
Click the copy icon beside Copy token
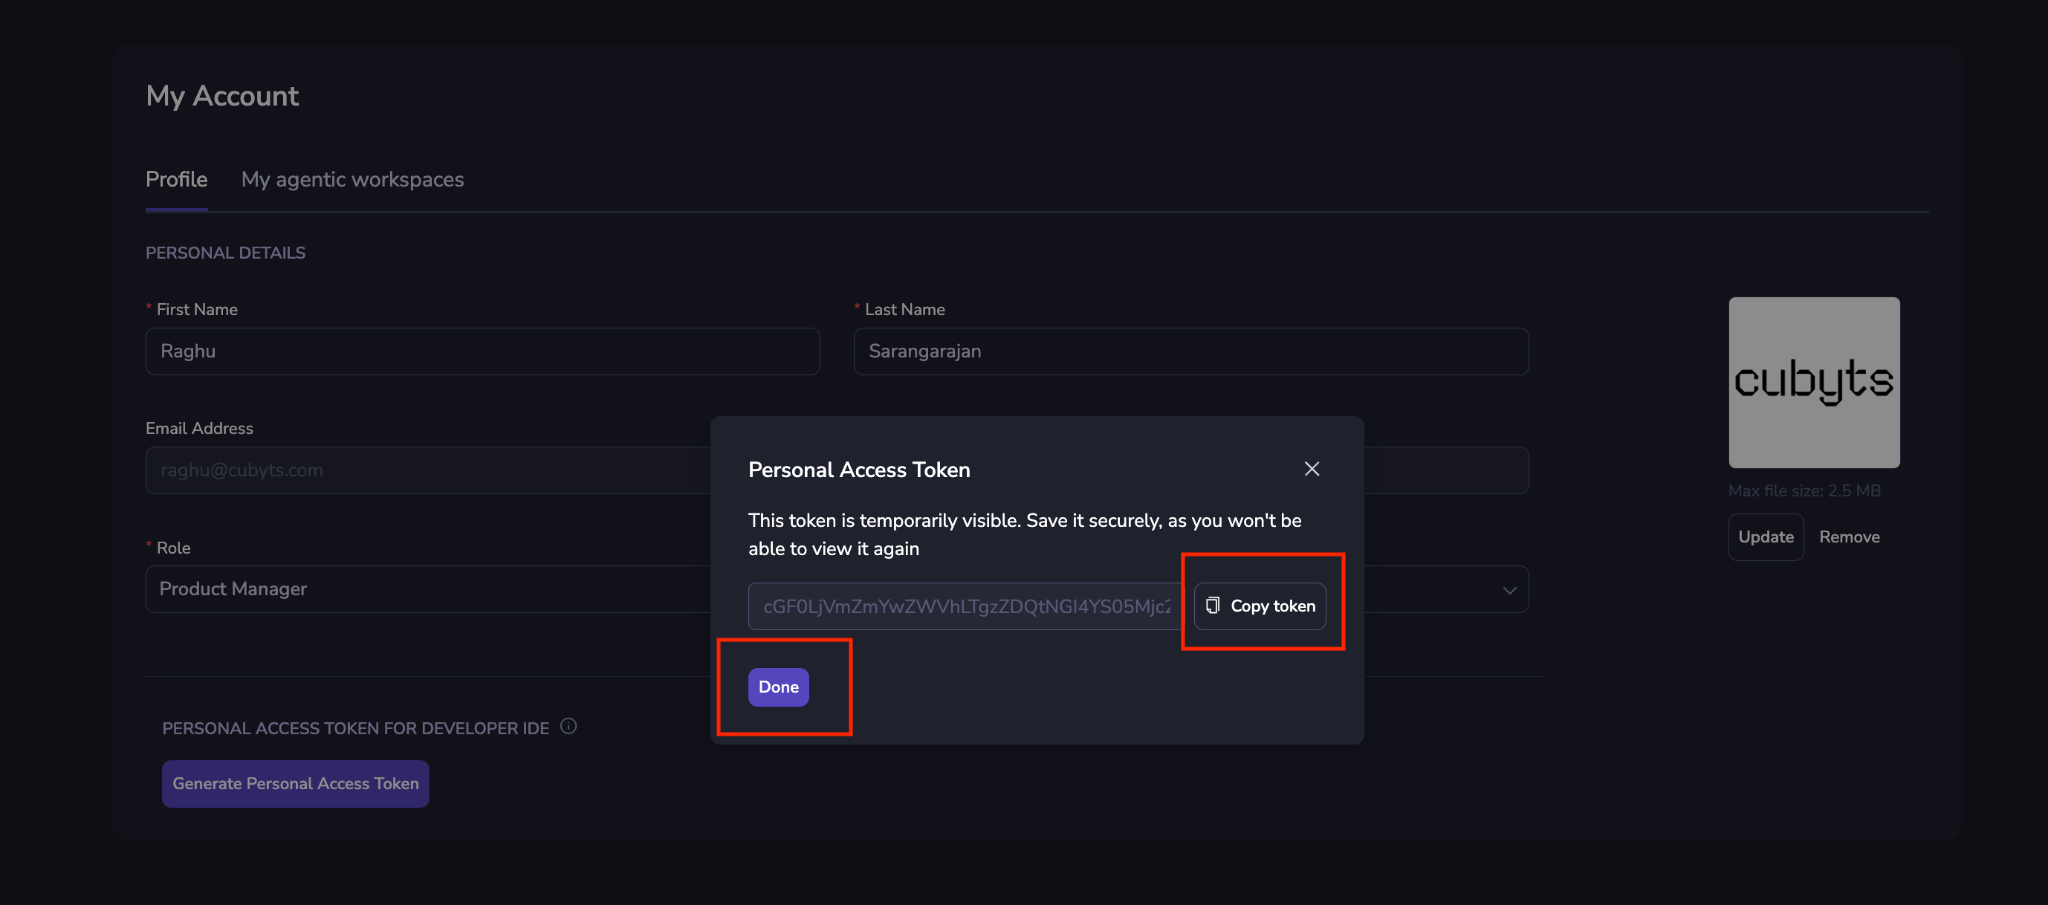click(x=1212, y=606)
